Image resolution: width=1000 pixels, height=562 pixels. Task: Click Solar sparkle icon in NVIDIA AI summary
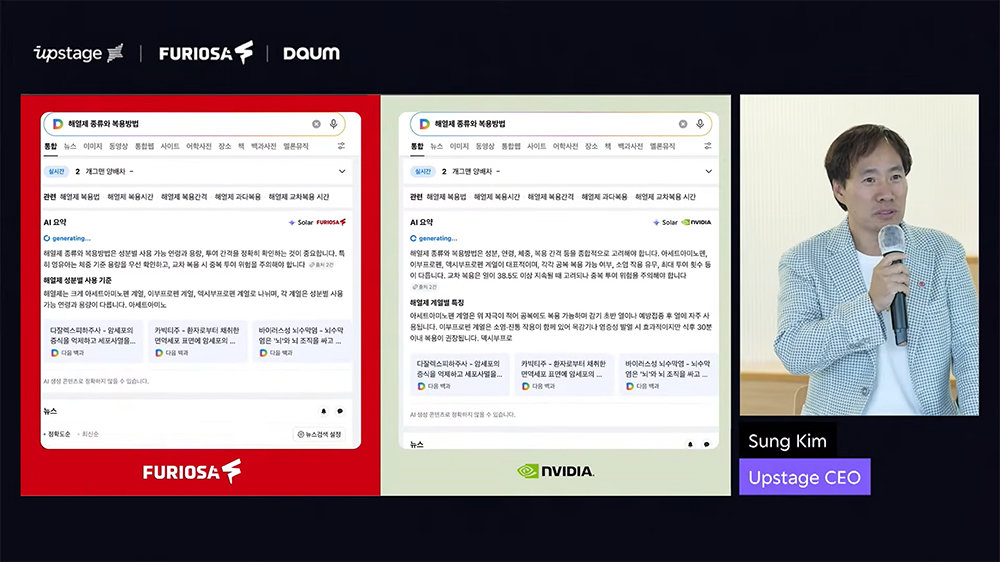click(x=656, y=223)
